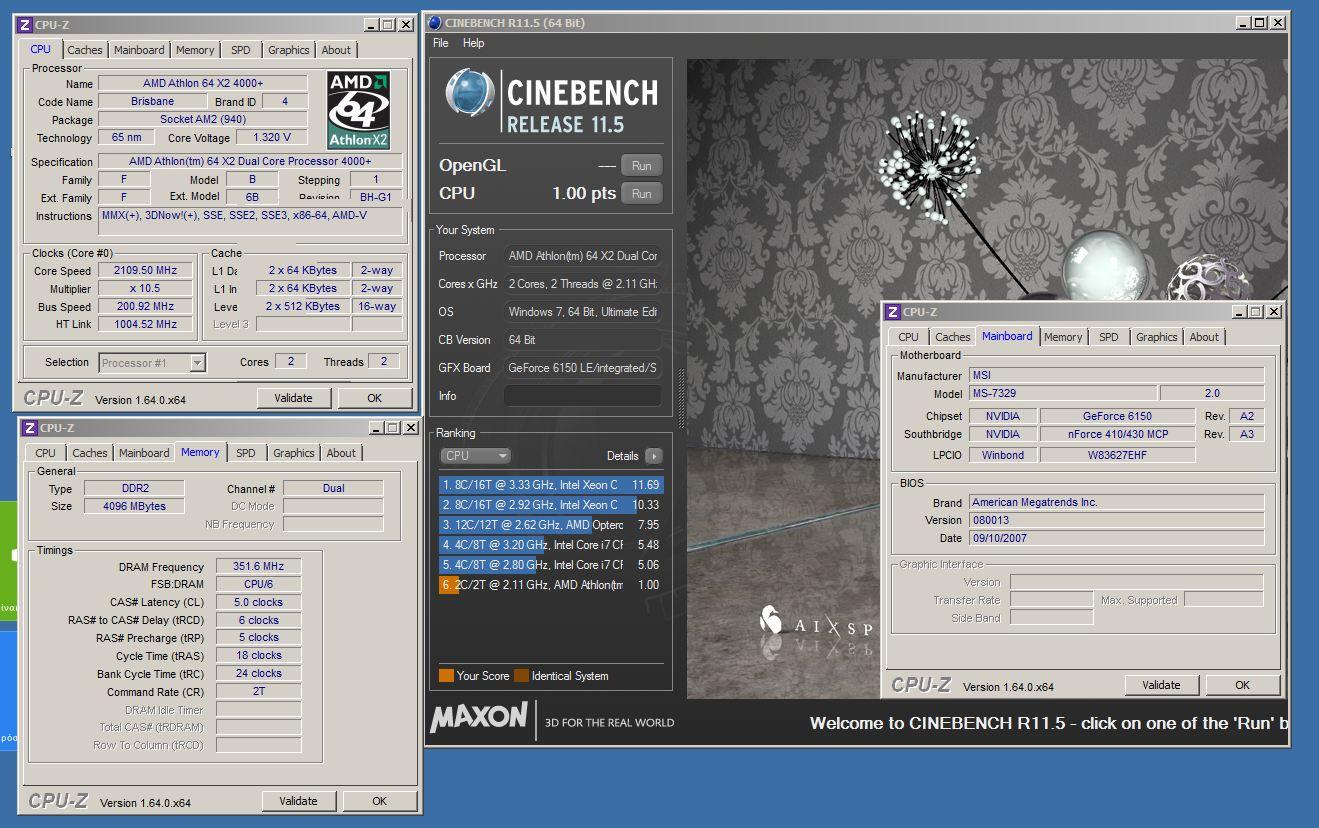This screenshot has width=1319, height=828.
Task: Run the OpenGL benchmark
Action: point(642,166)
